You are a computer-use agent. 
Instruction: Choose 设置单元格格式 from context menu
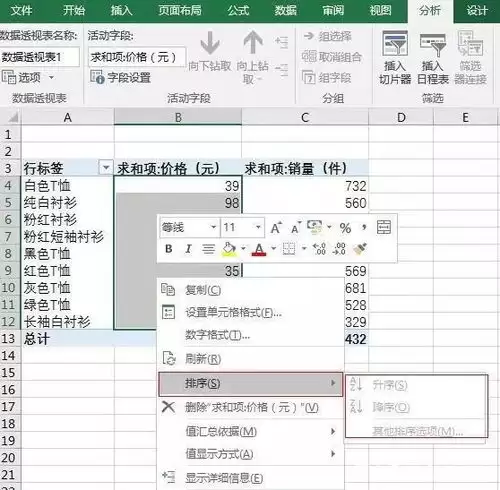pos(250,313)
